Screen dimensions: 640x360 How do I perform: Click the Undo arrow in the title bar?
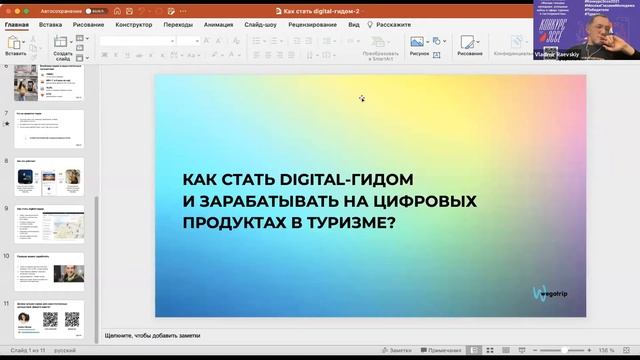tap(142, 11)
